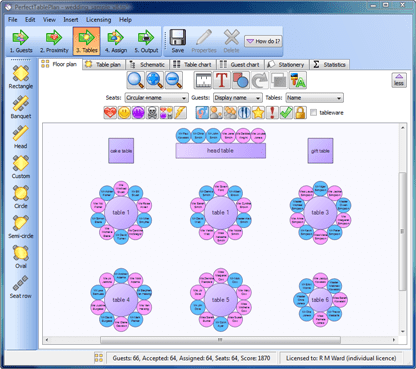Viewport: 416px width, 369px height.
Task: Open the Guests display name dropdown
Action: coord(238,98)
